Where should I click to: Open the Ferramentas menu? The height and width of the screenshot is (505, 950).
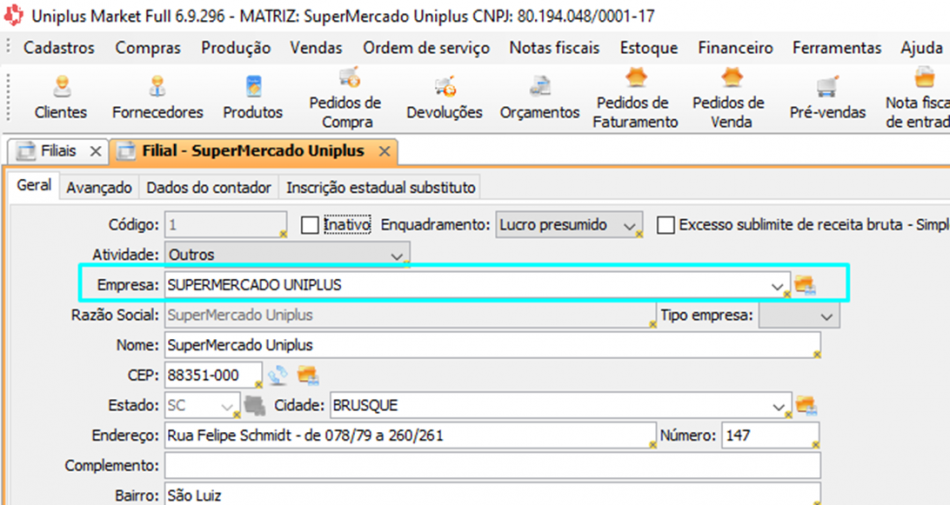(837, 48)
